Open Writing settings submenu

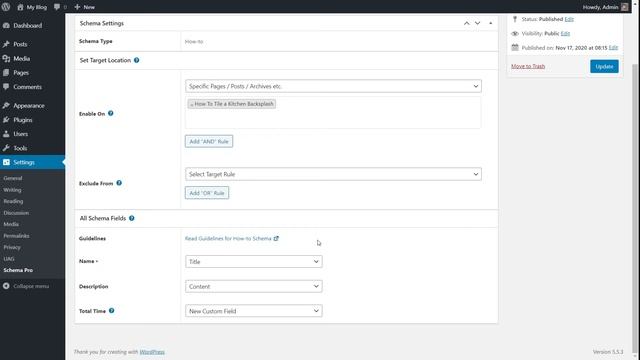point(12,190)
